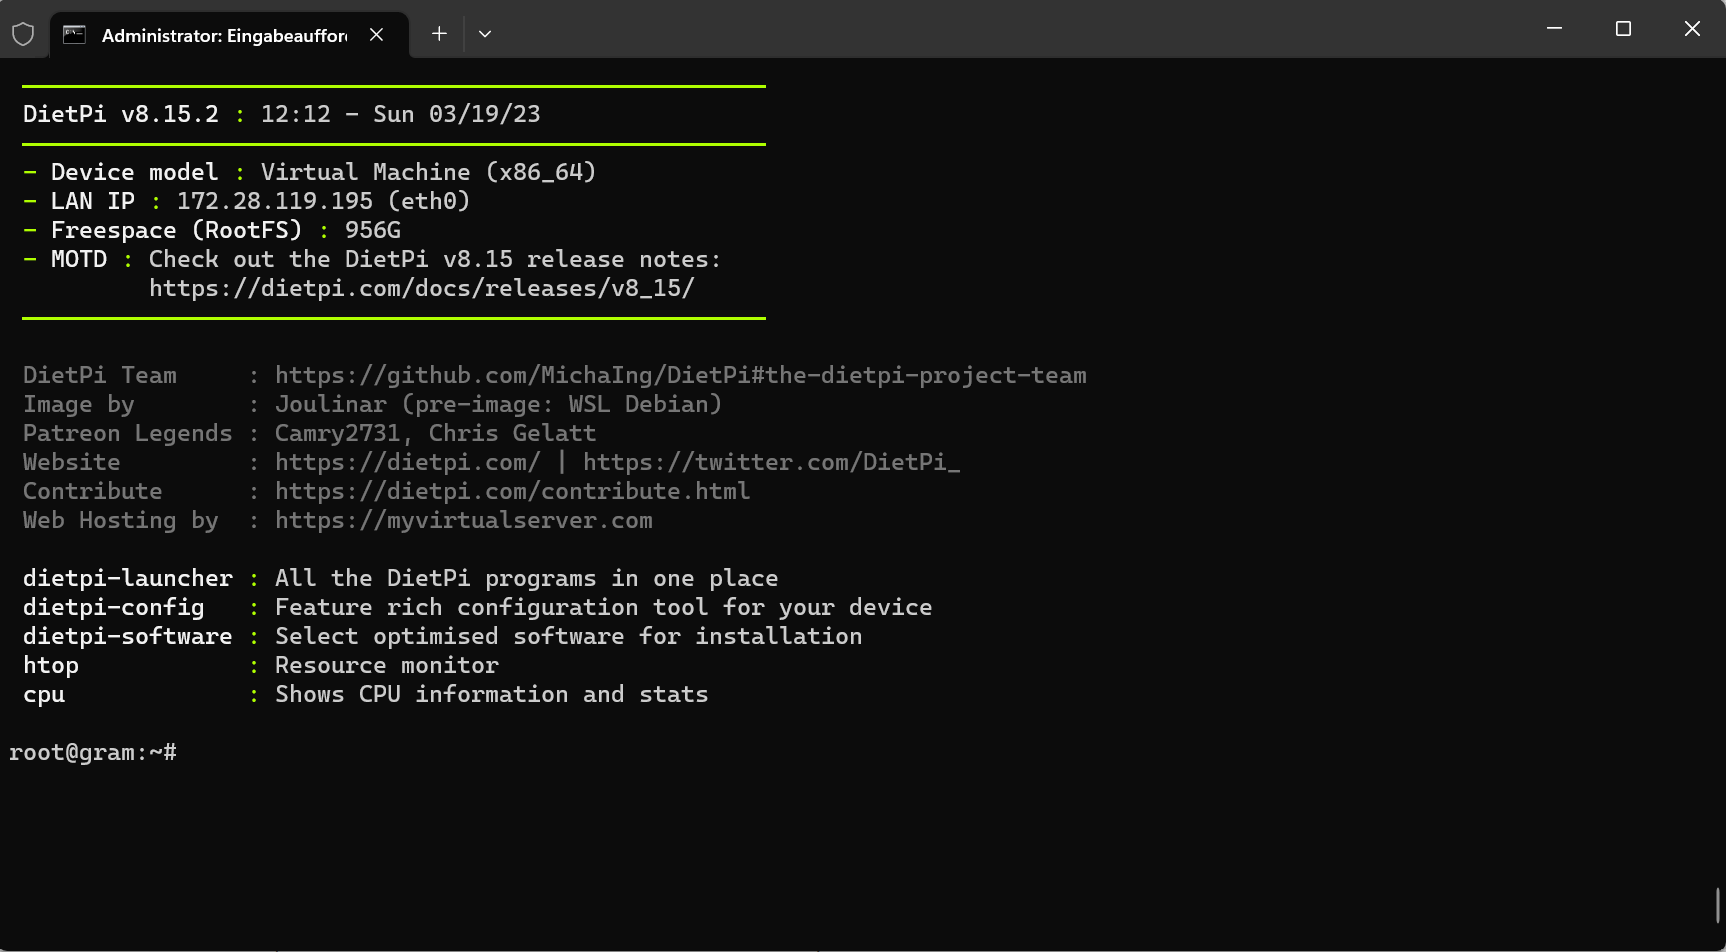Click the Freespace value 956G
Screen dimensions: 1726x952
pyautogui.click(x=373, y=230)
